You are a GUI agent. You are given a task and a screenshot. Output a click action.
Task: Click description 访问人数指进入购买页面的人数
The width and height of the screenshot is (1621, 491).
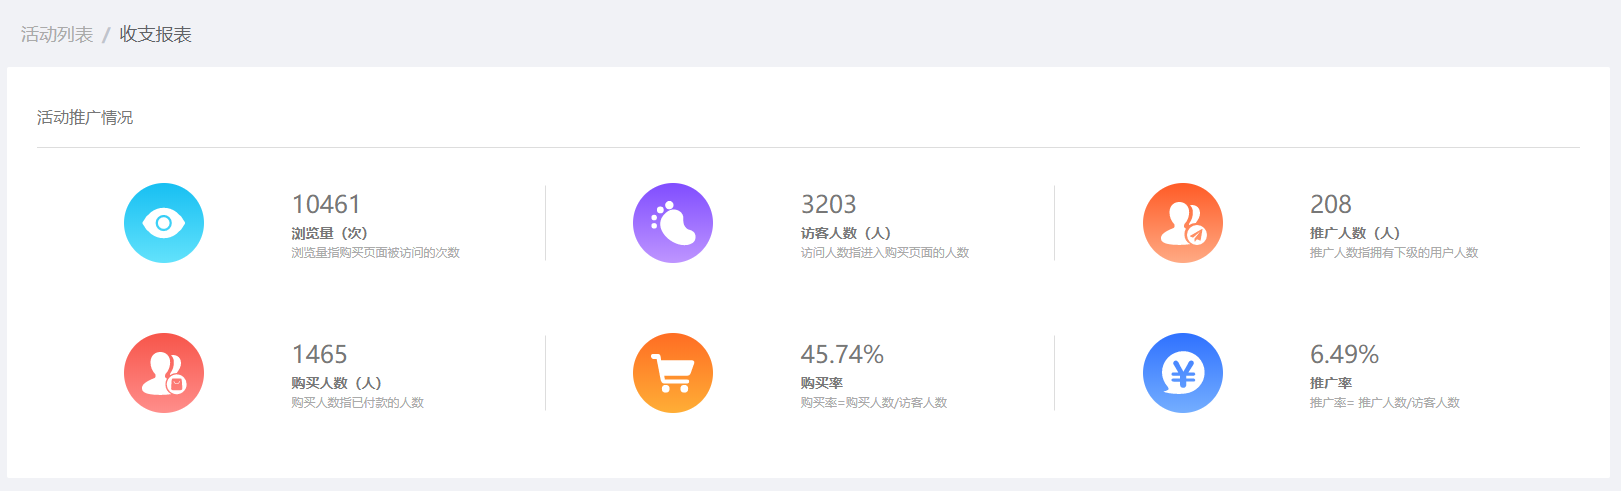[885, 253]
